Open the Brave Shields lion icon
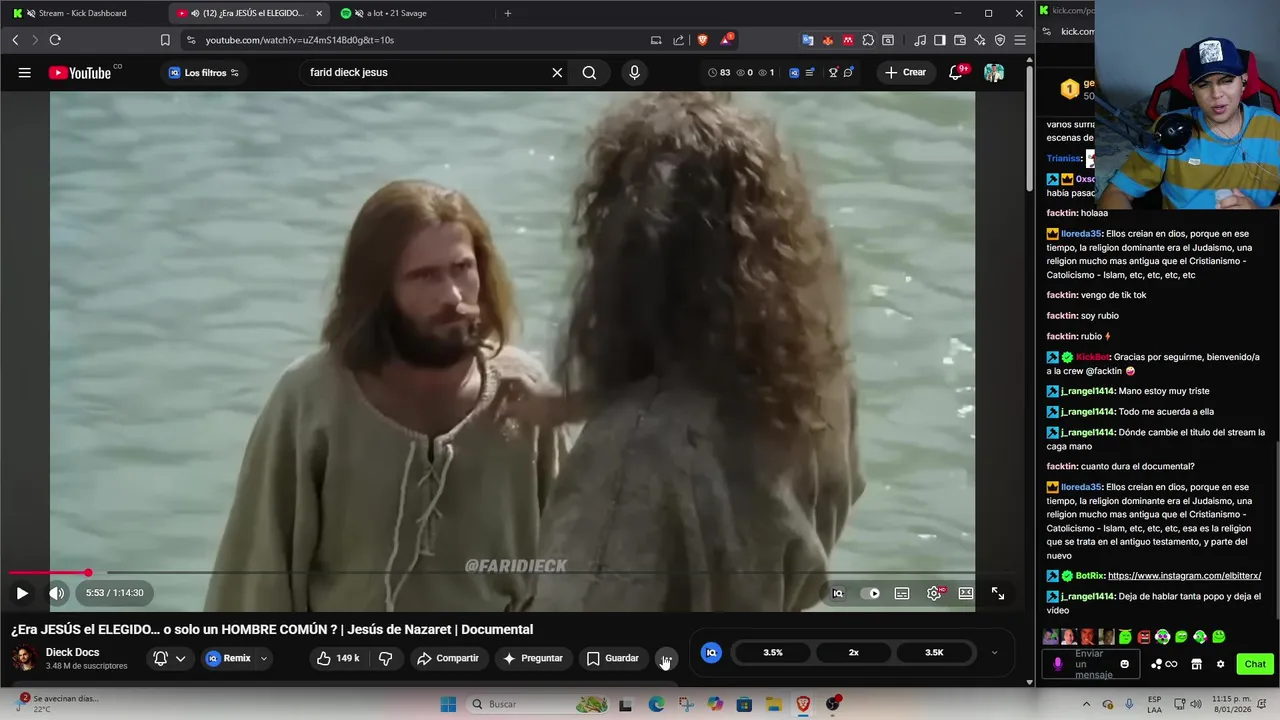 click(x=702, y=40)
